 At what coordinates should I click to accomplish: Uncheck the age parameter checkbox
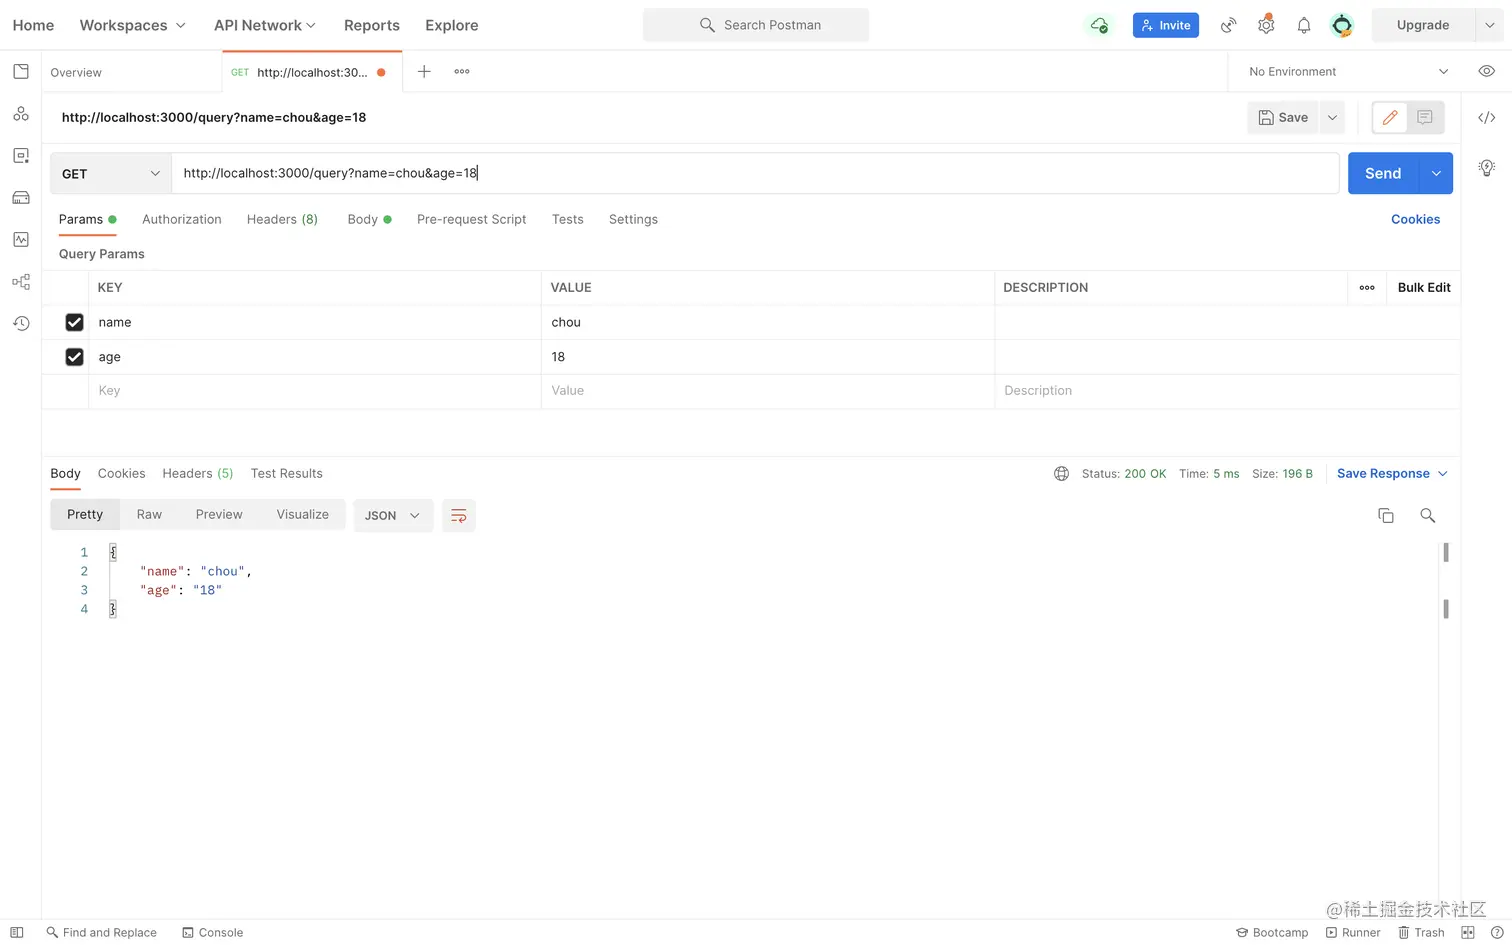pos(74,357)
